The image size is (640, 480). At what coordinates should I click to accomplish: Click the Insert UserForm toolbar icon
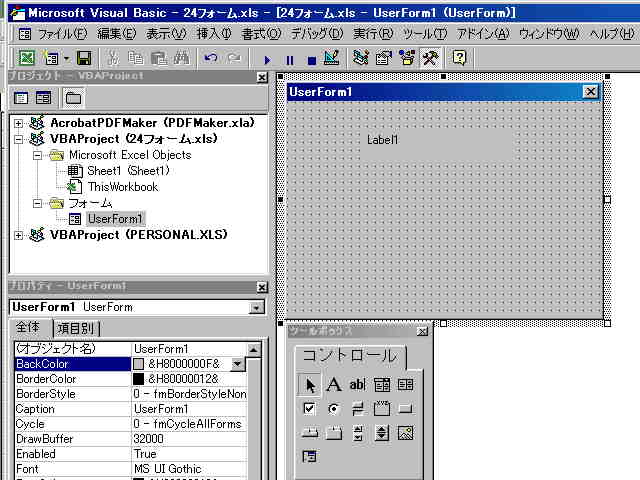click(x=51, y=58)
